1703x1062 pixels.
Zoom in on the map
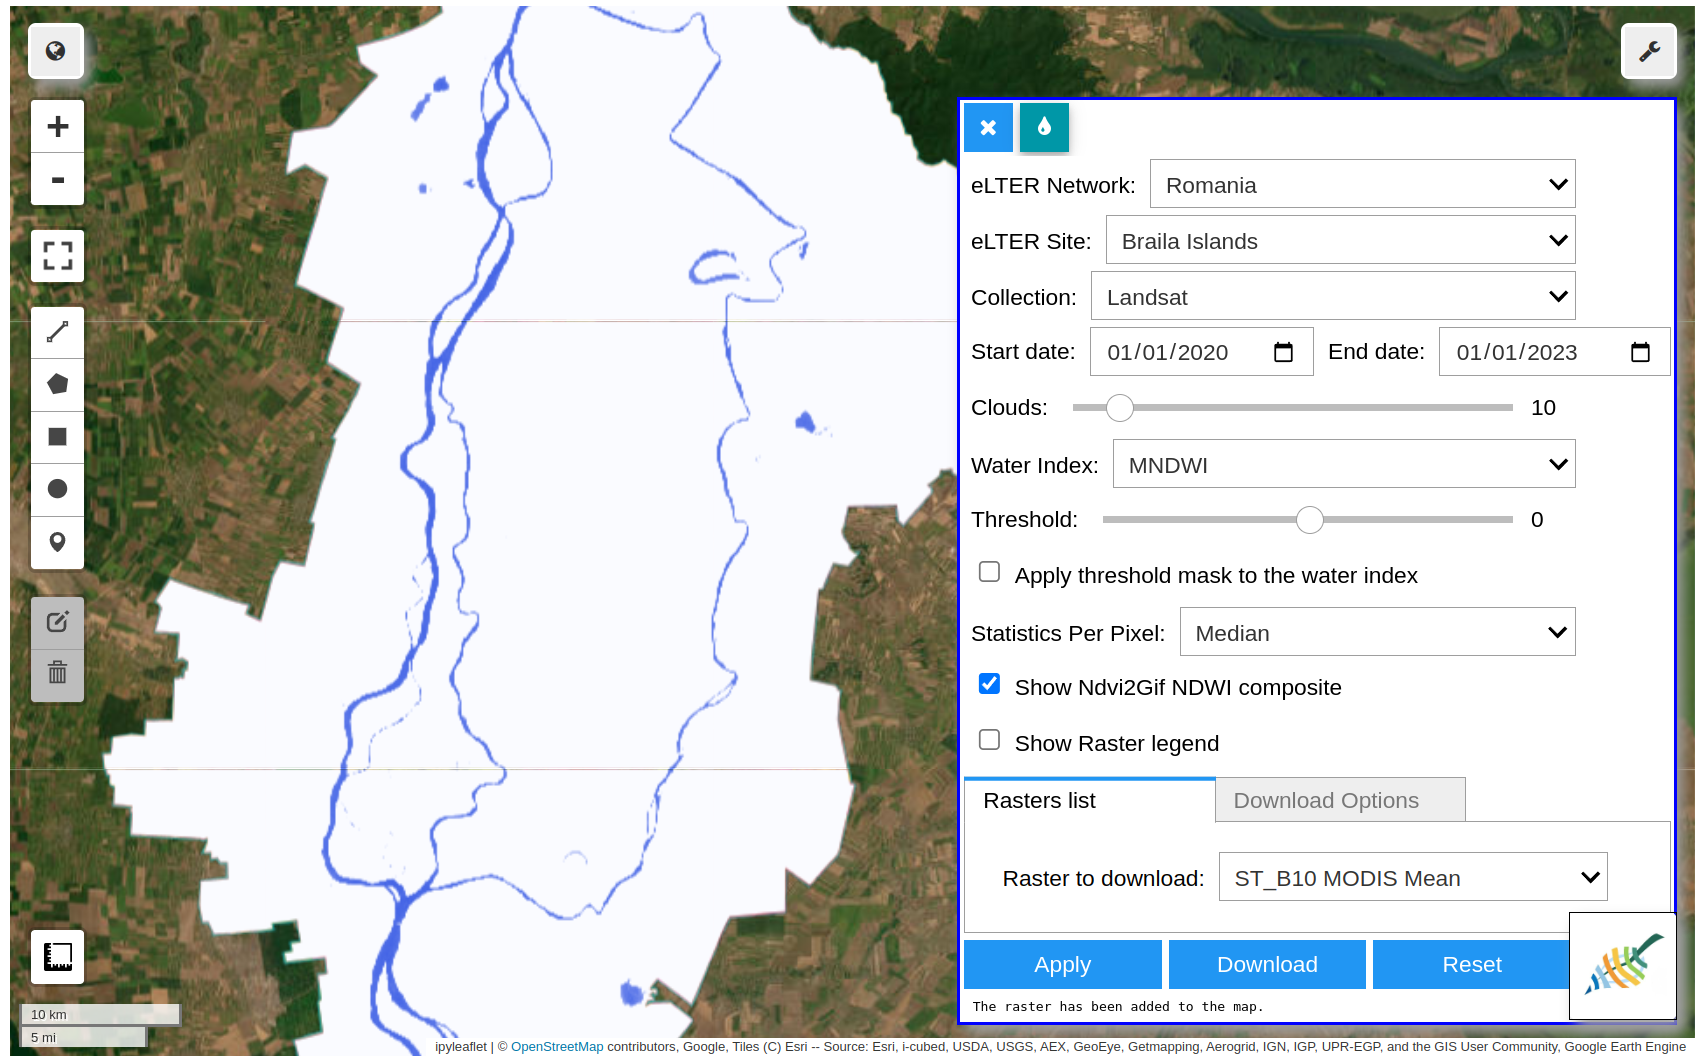(57, 127)
